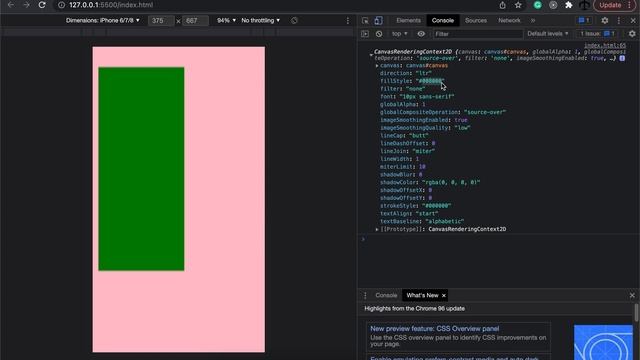
Task: Open the CSS Overview panel link
Action: [x=434, y=329]
